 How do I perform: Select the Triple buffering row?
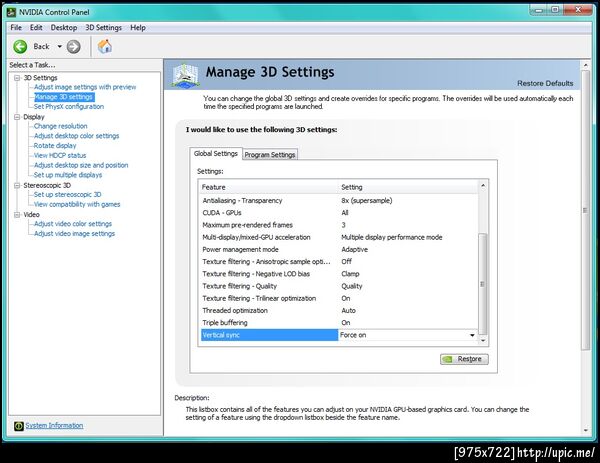coord(339,323)
